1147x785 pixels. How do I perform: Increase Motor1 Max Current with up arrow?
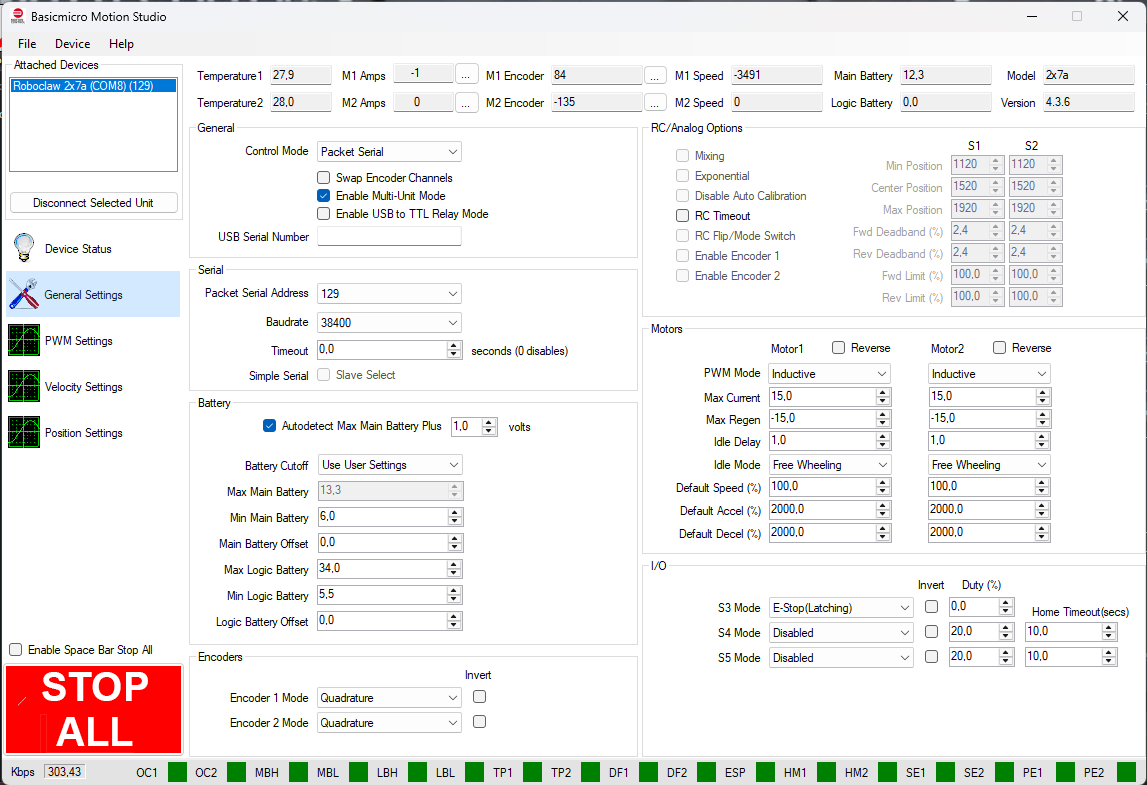882,393
